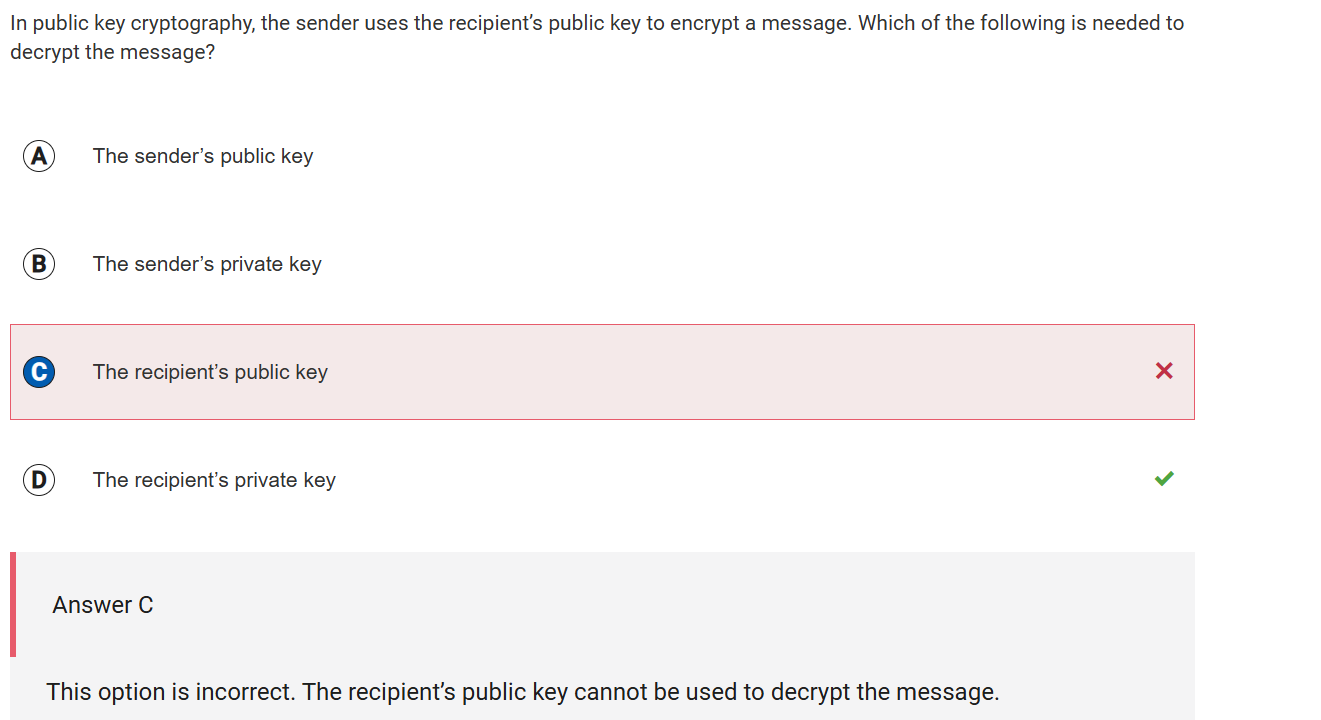This screenshot has height=720, width=1321.
Task: Click the red X incorrect mark
Action: point(1164,371)
